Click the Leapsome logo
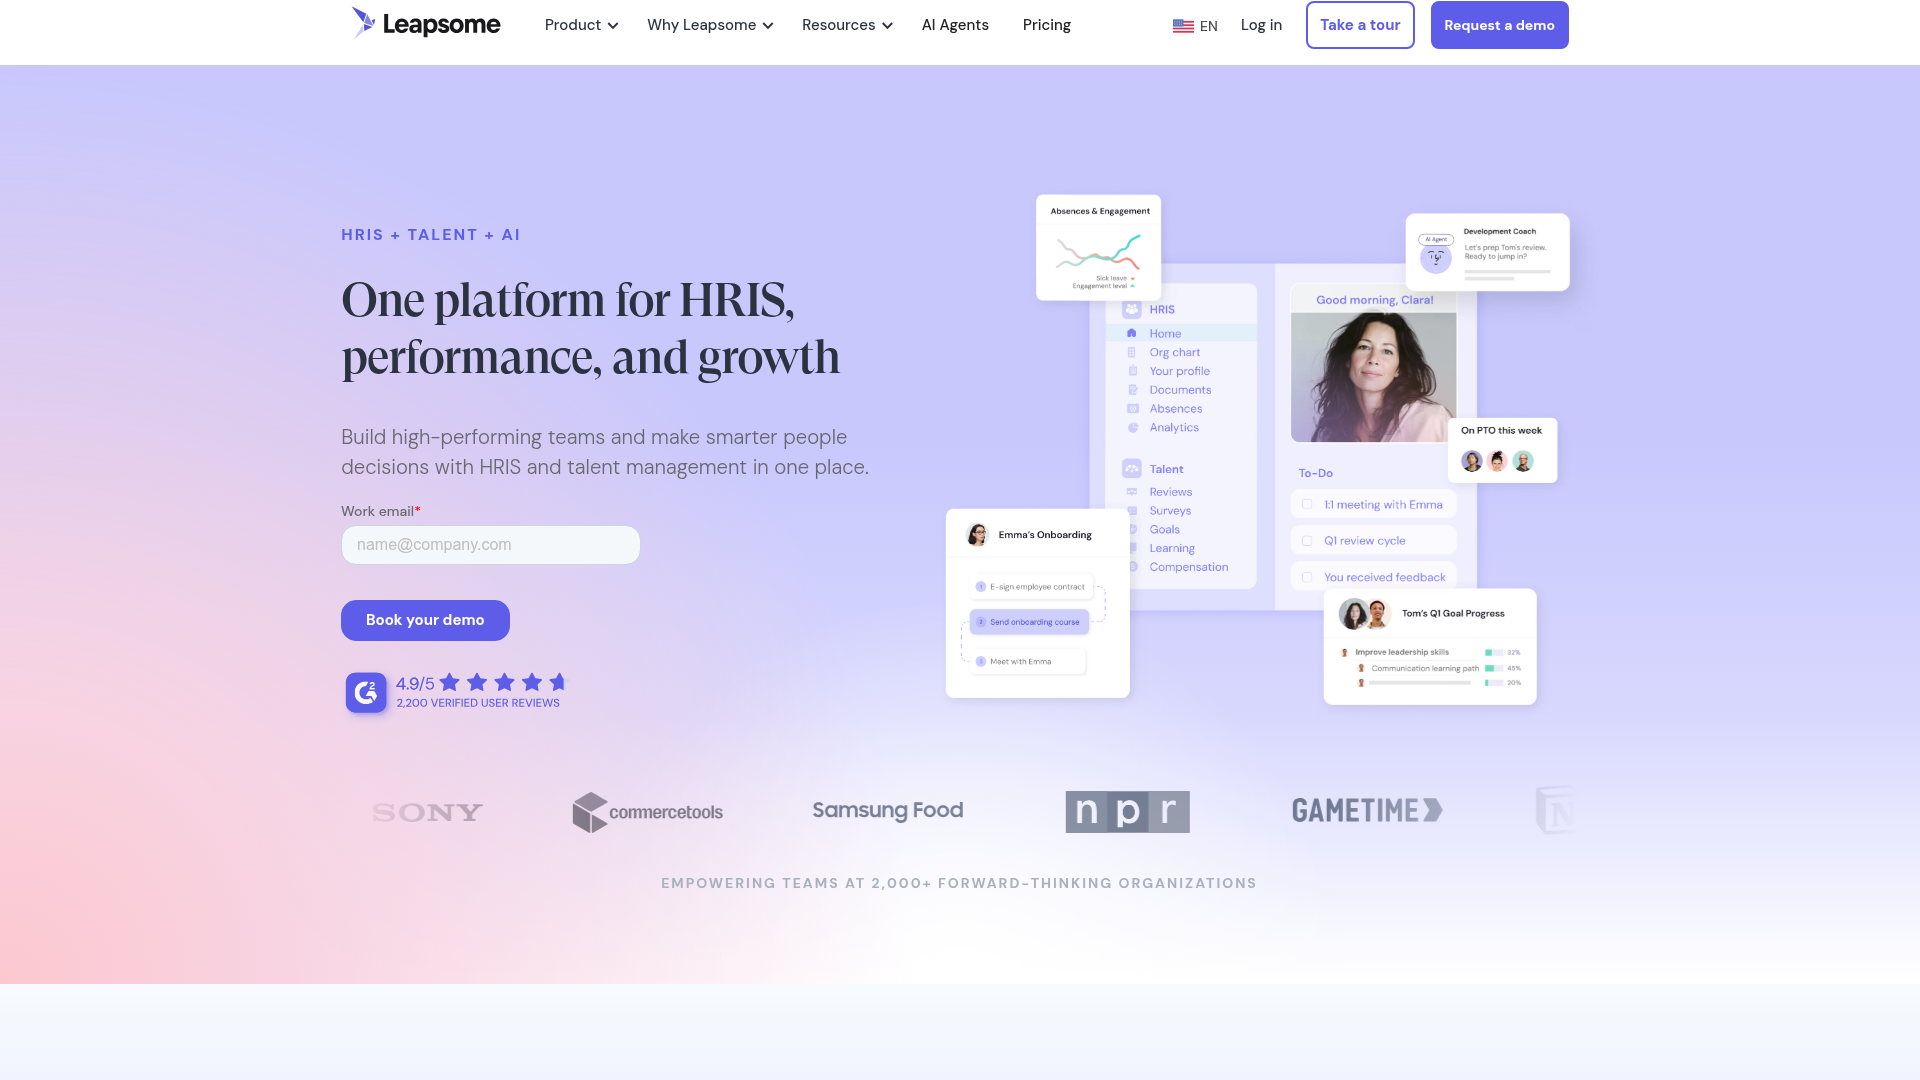Screen dimensions: 1920x1080 point(426,24)
